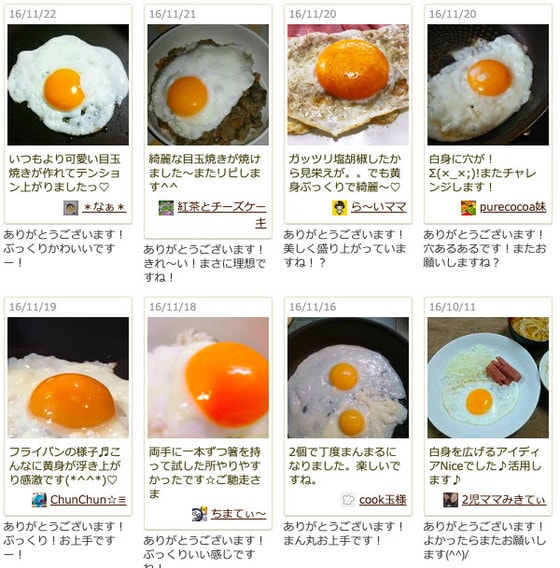Screen dimensions: 560x568
Task: Open the 16/11/20 peppered egg photo
Action: tap(348, 85)
